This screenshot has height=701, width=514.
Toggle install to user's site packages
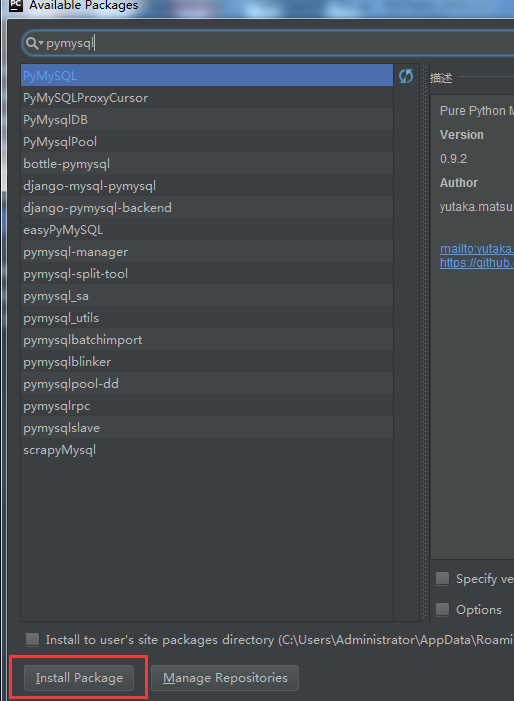pyautogui.click(x=32, y=639)
